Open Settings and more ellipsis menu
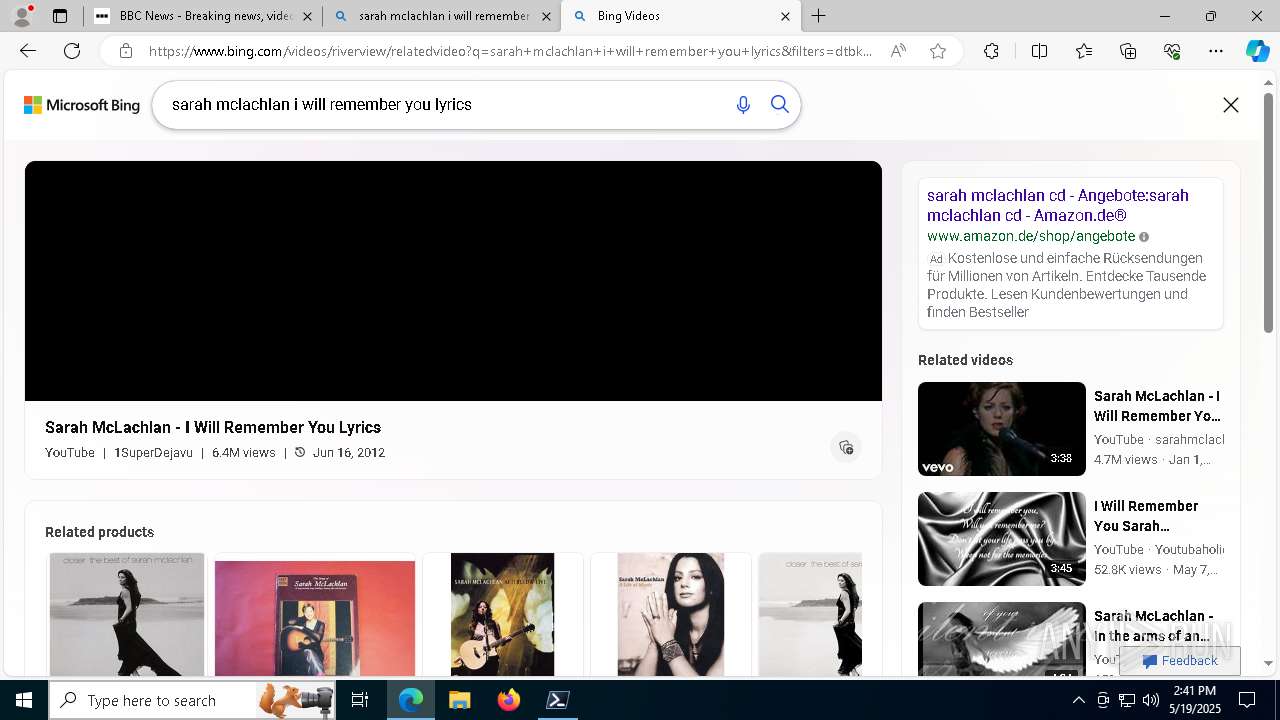 tap(1216, 51)
